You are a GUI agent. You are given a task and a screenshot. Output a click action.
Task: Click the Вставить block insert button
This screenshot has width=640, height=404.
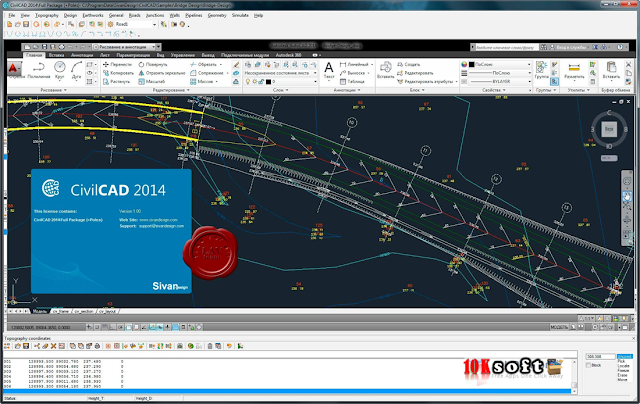pyautogui.click(x=385, y=70)
